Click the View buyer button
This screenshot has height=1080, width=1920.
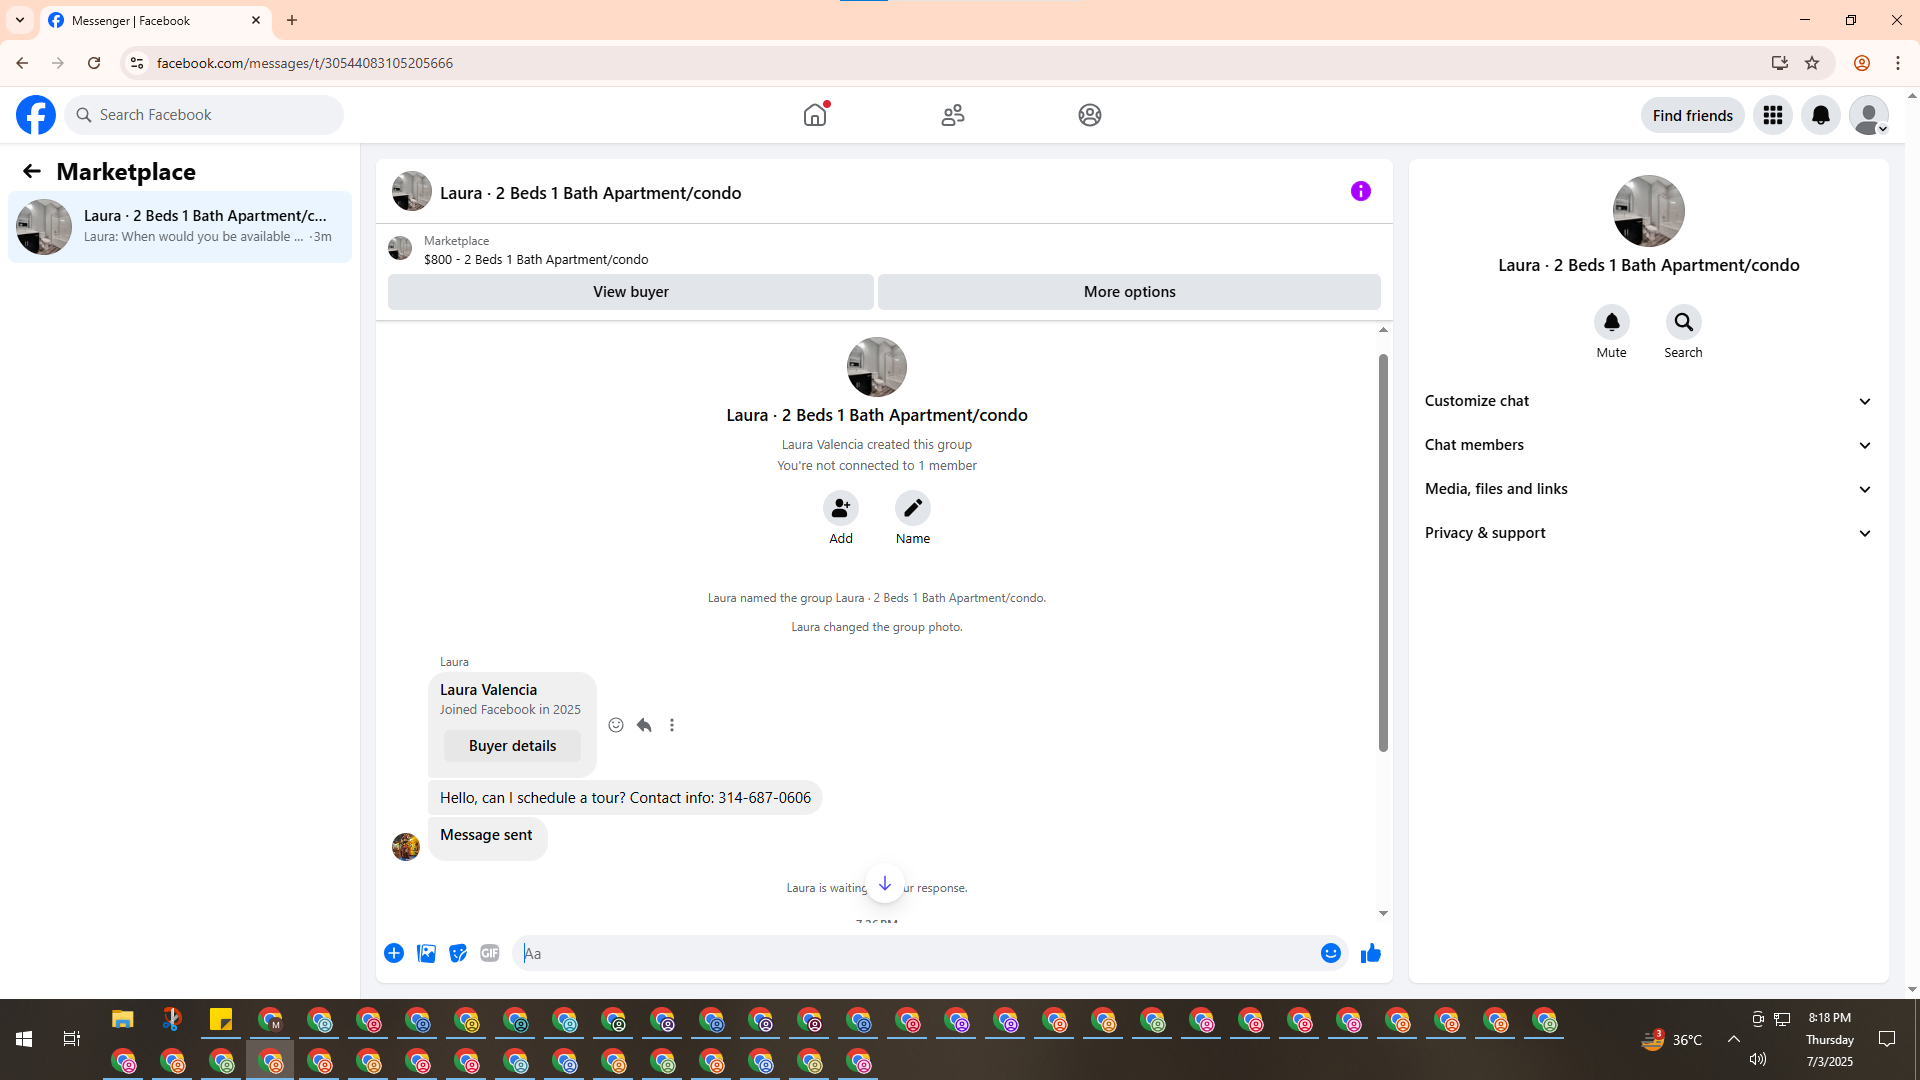pyautogui.click(x=630, y=292)
